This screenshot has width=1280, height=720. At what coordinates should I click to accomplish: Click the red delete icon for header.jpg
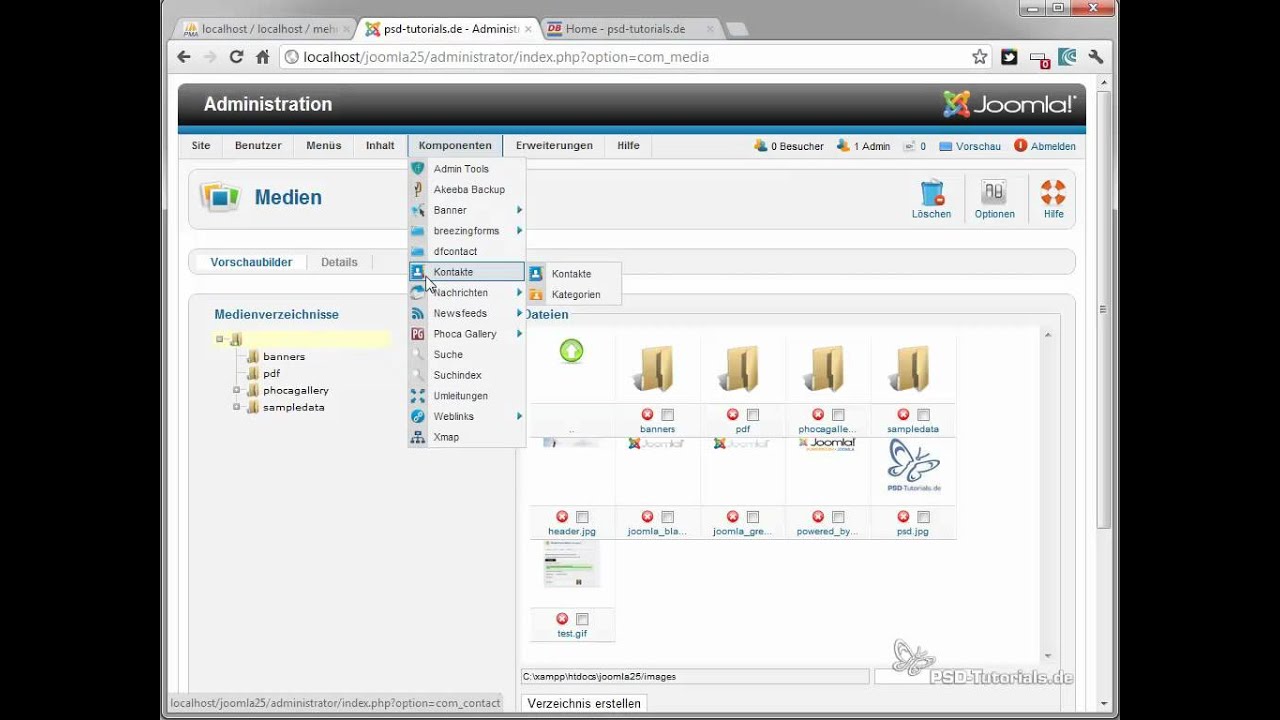[562, 517]
